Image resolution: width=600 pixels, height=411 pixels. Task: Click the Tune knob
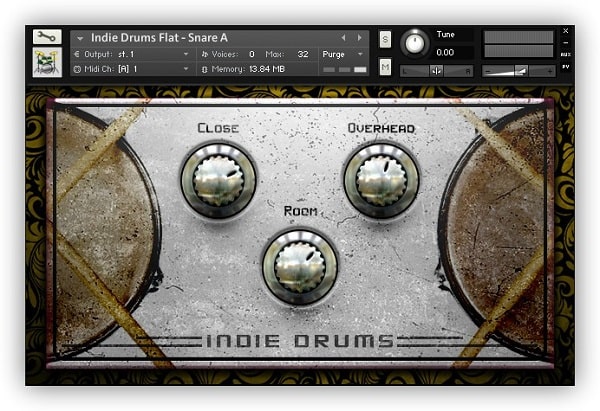click(414, 43)
